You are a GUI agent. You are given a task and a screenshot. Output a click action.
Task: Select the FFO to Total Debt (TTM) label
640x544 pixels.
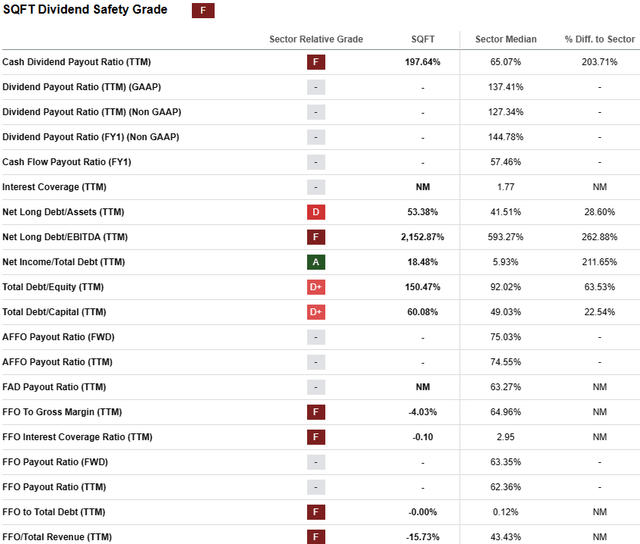(54, 512)
